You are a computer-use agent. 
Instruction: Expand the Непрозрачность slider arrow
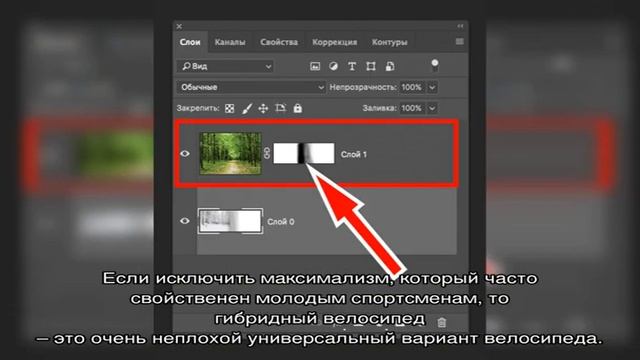point(432,87)
